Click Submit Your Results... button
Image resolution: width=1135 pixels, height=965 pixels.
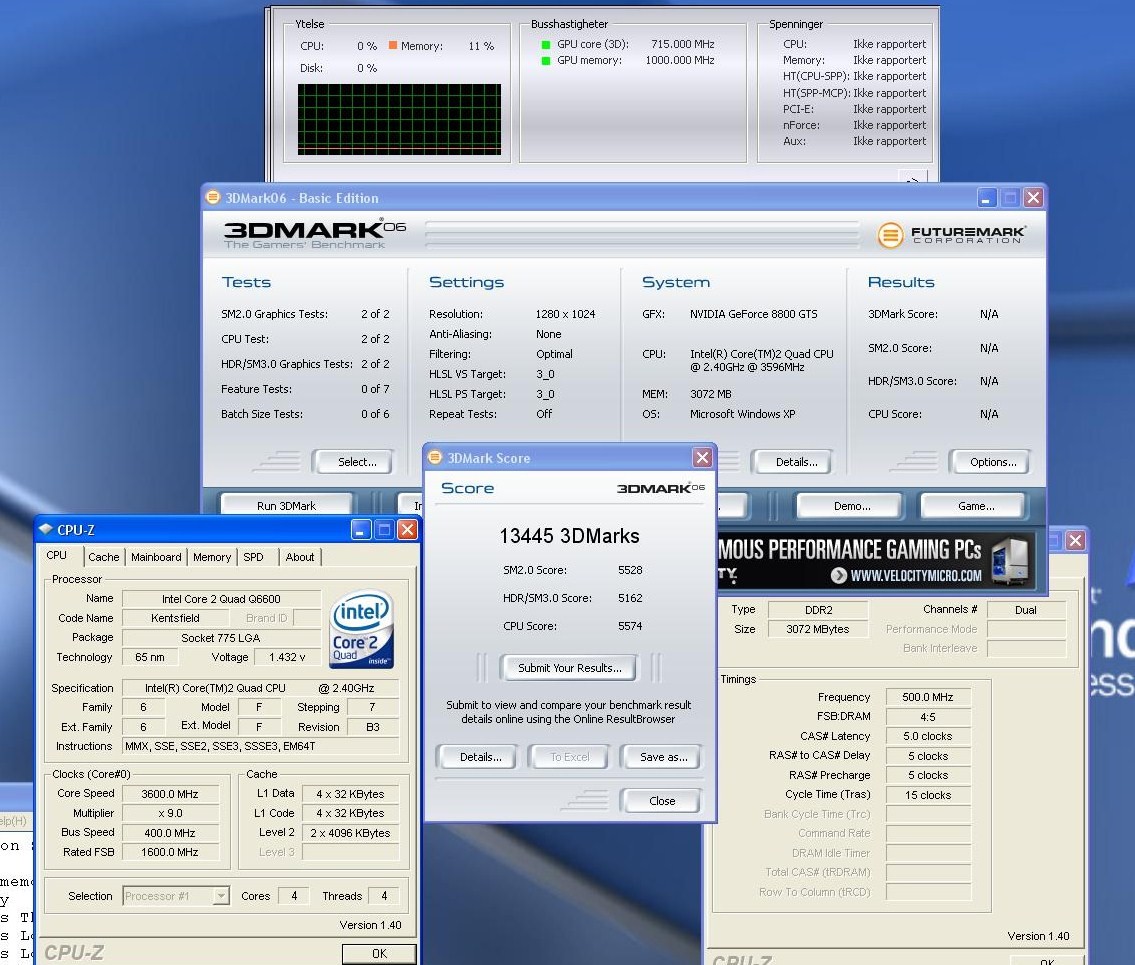570,667
